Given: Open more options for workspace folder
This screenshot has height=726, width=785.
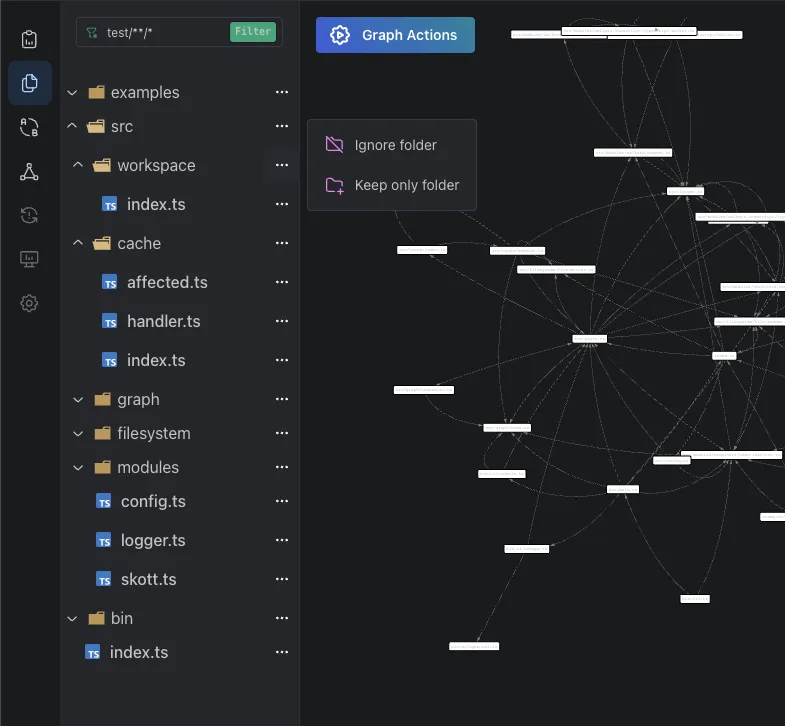Looking at the screenshot, I should click(282, 165).
